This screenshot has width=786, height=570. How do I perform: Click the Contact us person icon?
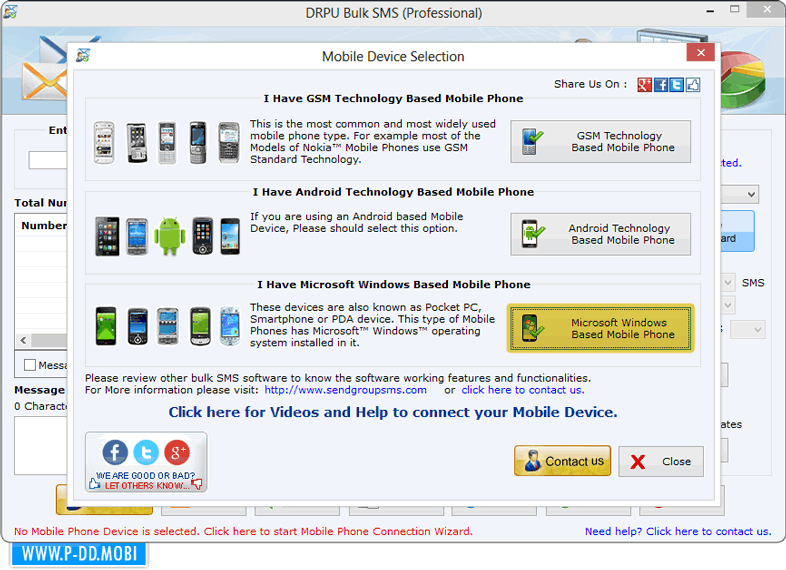point(532,461)
